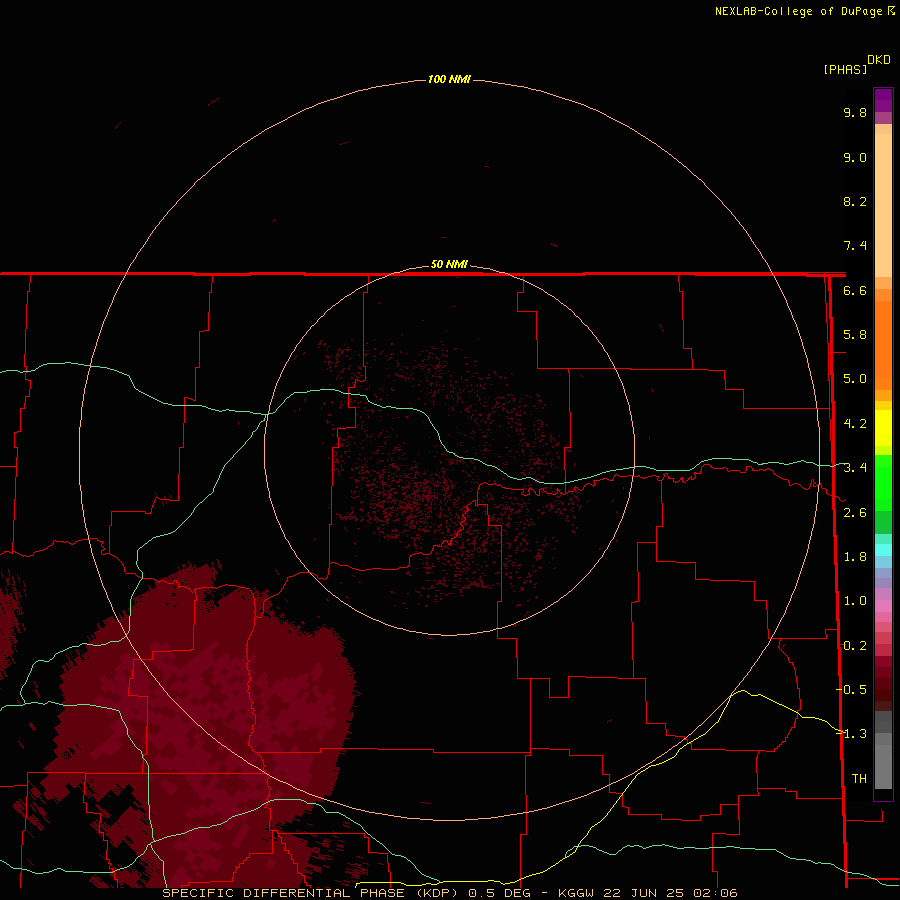900x900 pixels.
Task: Click the 9.0 value on the color scale
Action: tap(855, 157)
